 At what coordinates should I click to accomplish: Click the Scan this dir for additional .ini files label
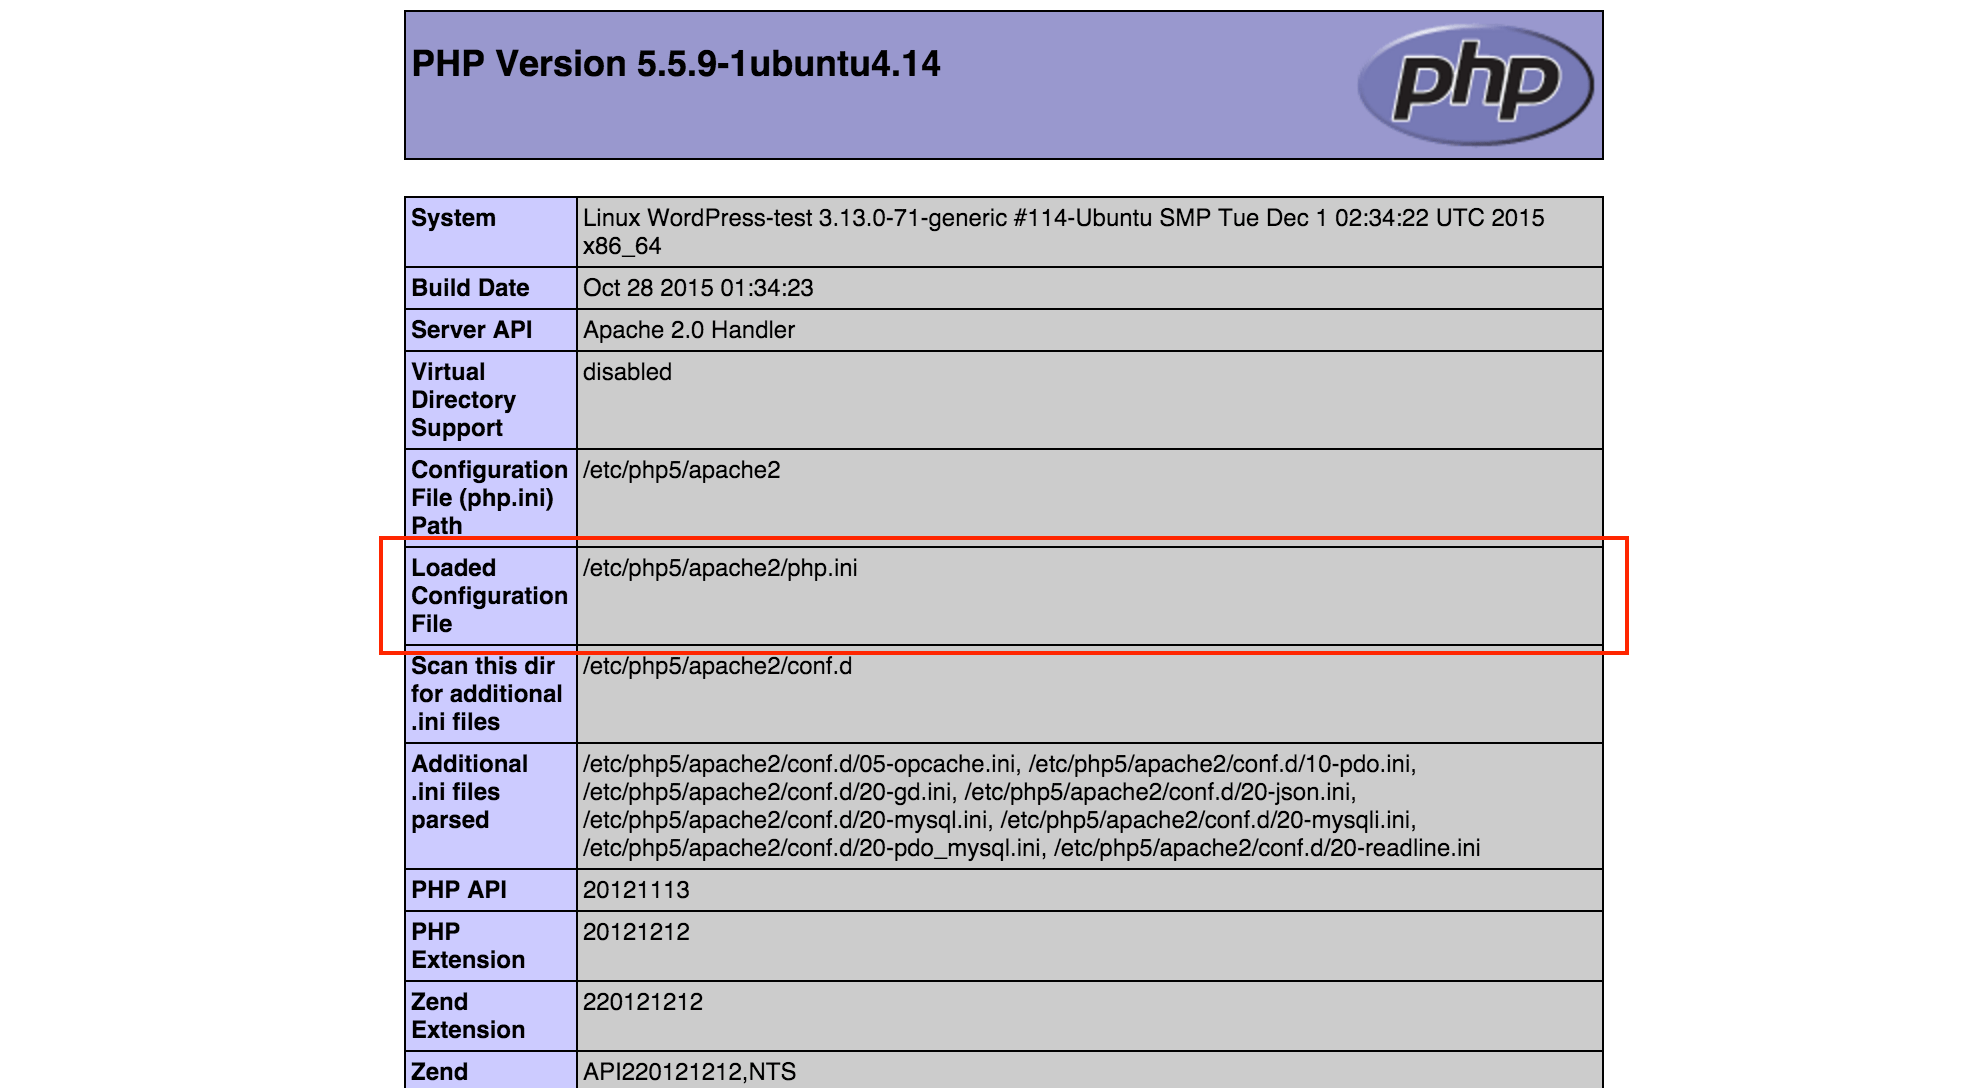point(488,694)
